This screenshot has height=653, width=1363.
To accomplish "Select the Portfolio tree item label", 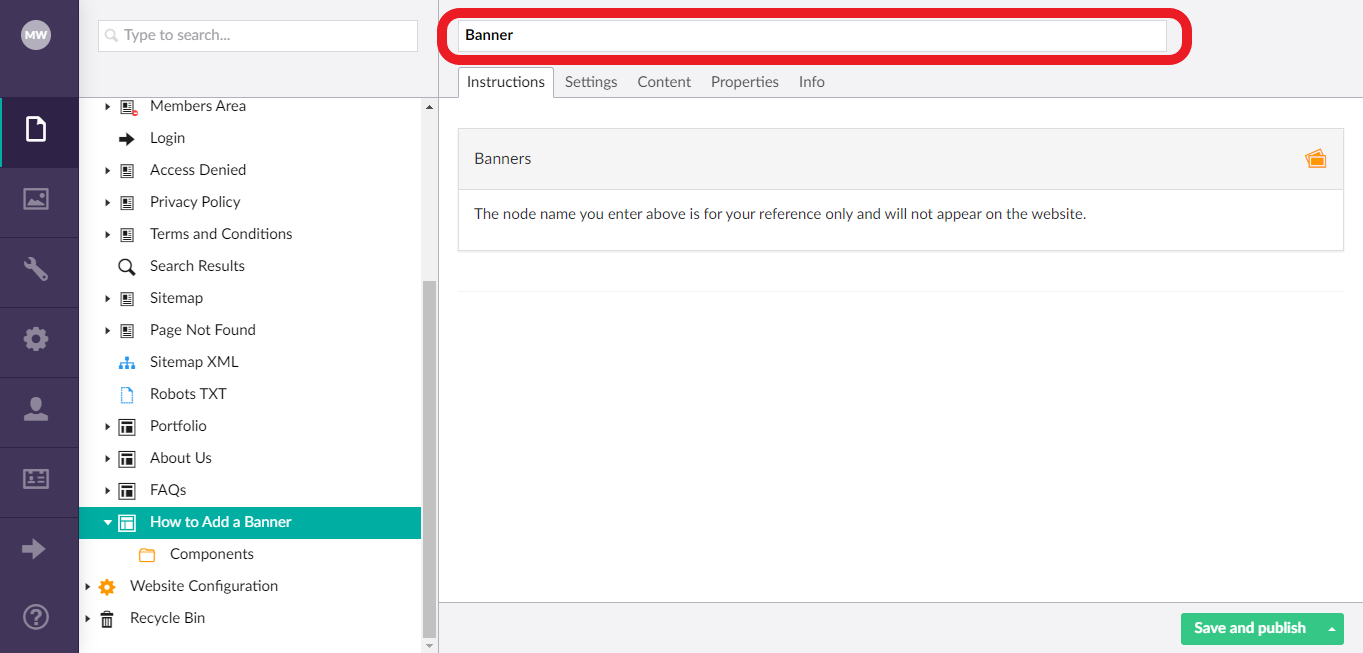I will point(178,426).
